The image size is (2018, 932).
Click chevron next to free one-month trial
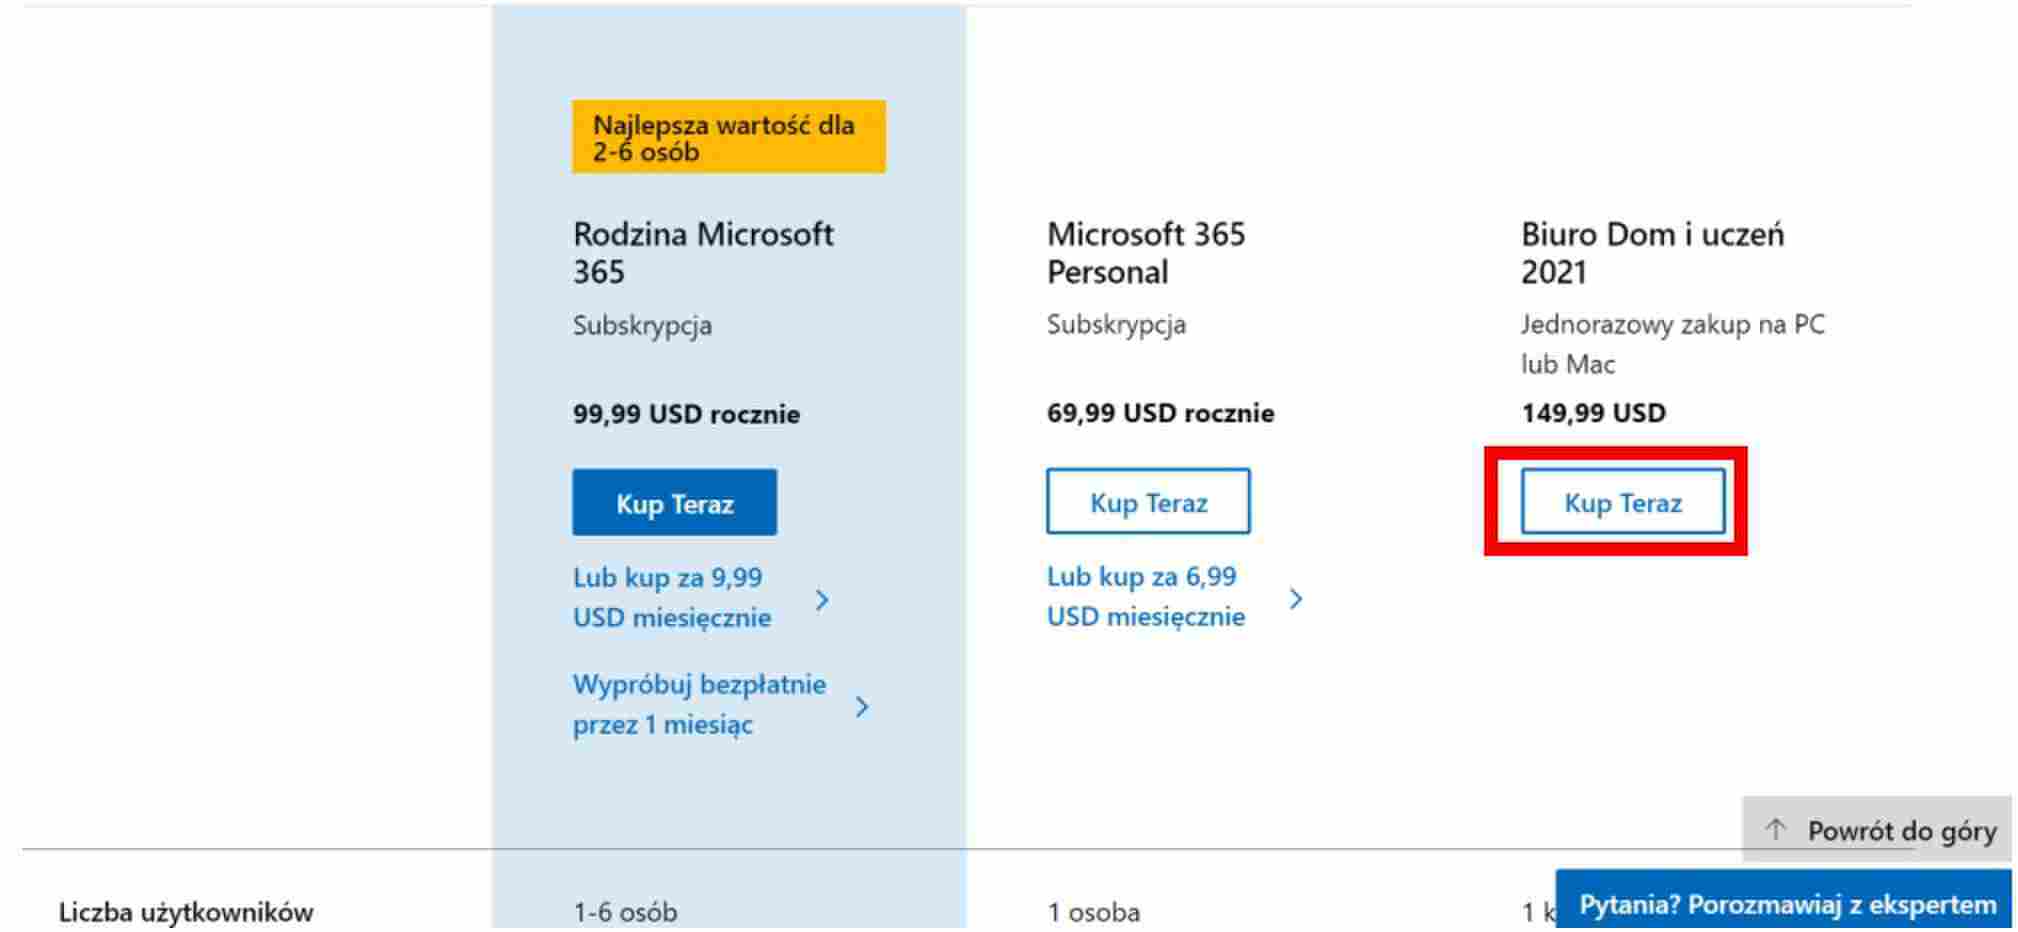(862, 707)
